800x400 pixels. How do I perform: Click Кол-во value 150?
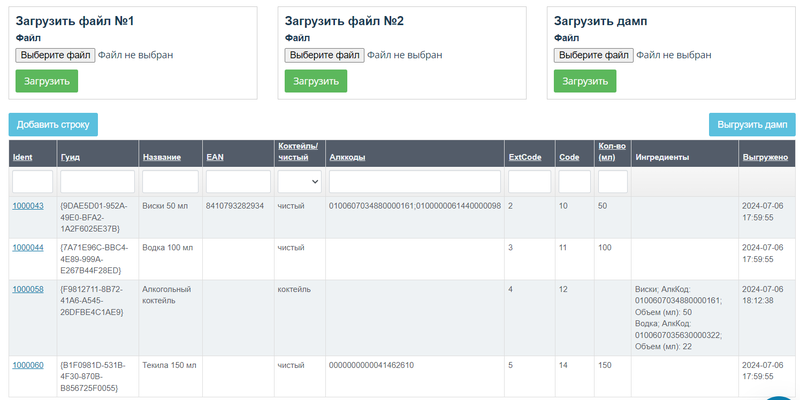coord(604,365)
